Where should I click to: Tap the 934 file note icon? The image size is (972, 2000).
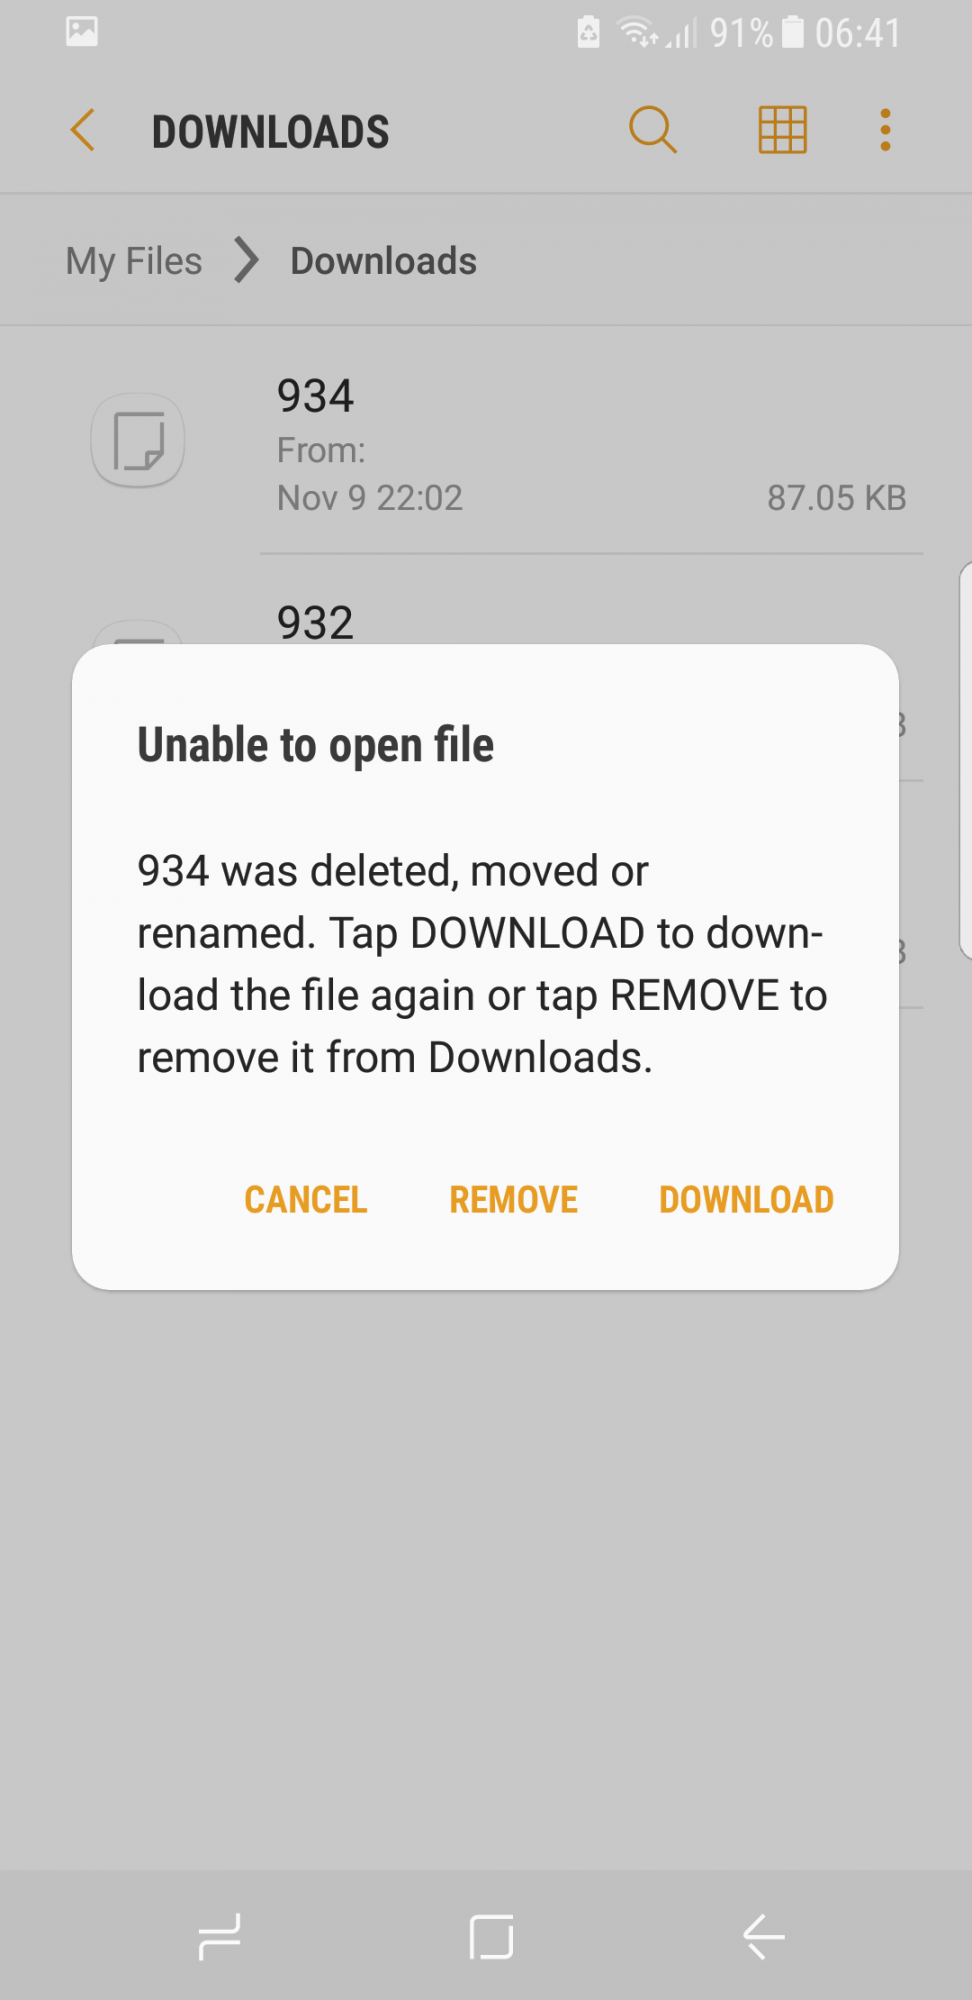point(138,441)
